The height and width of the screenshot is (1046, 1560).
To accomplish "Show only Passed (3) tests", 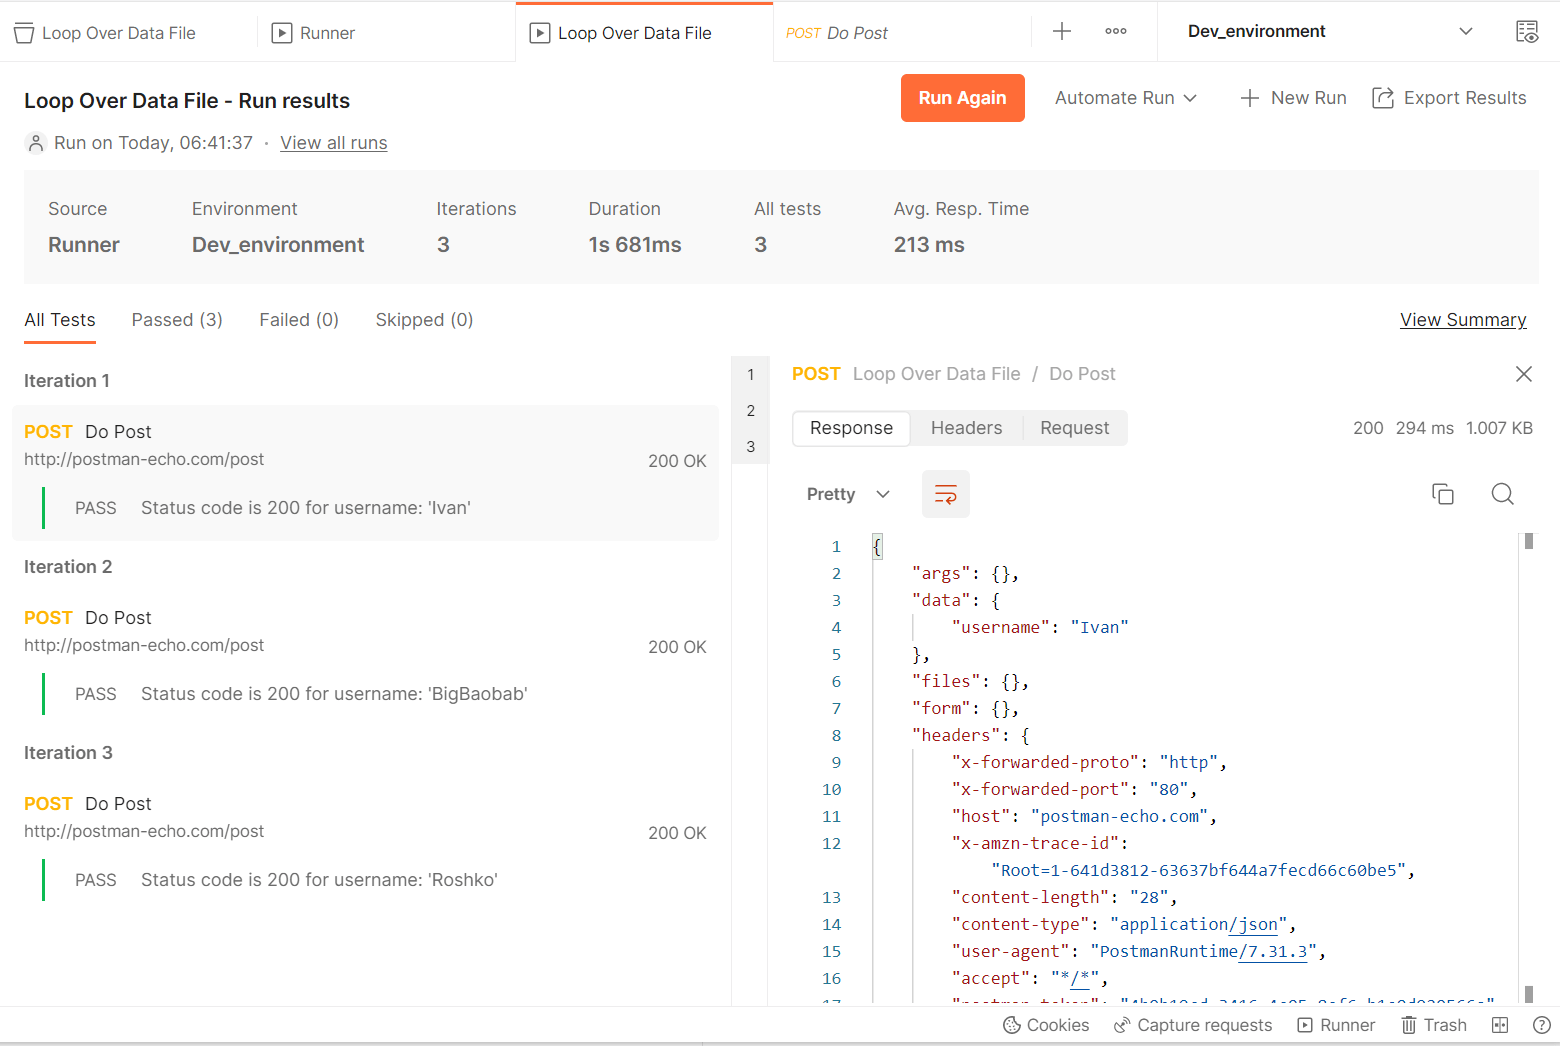I will pyautogui.click(x=176, y=319).
